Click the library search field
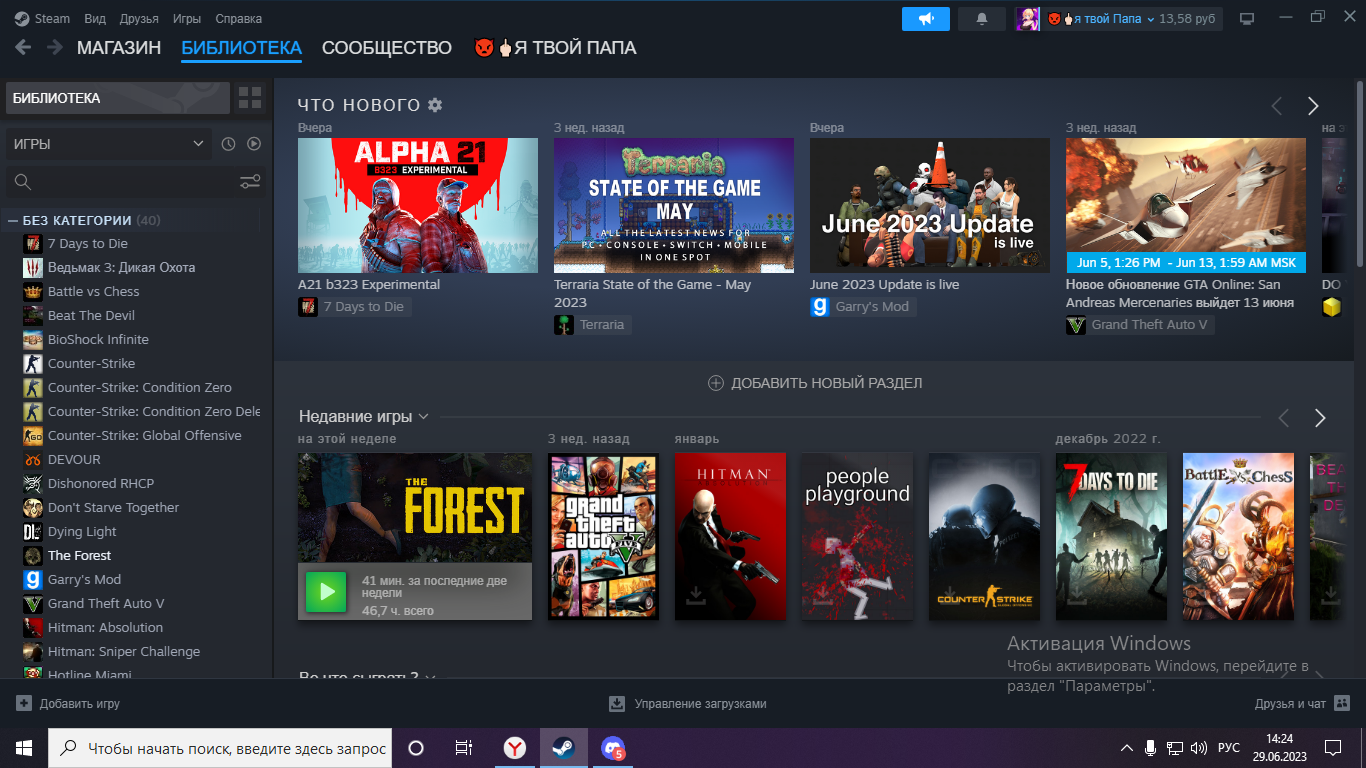This screenshot has width=1366, height=768. [120, 182]
